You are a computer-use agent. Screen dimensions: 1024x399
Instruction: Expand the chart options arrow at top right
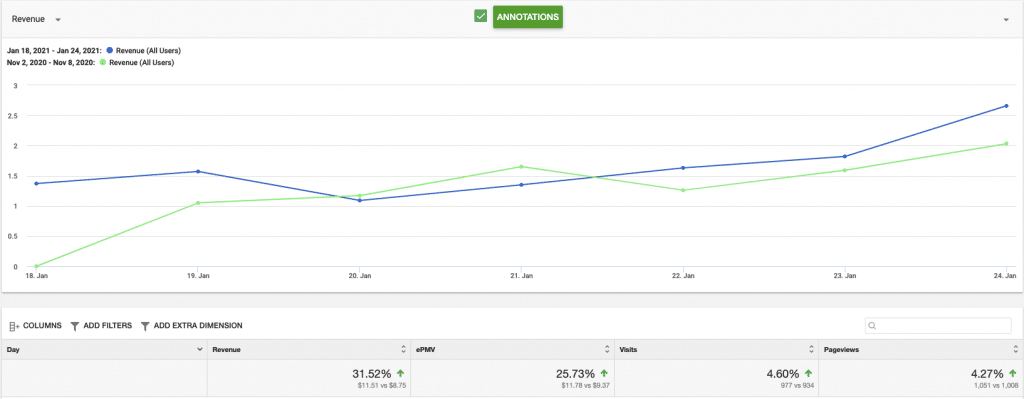click(x=1006, y=20)
